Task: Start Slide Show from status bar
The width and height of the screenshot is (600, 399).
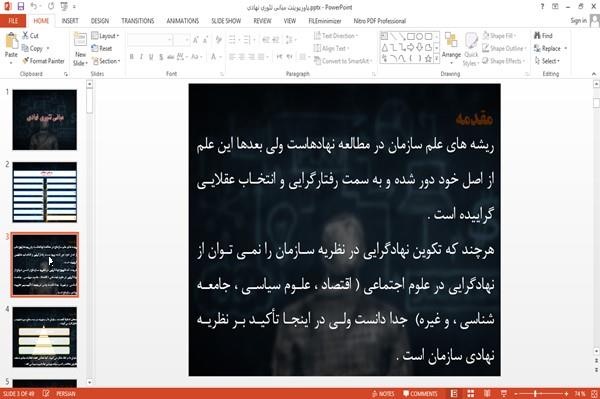Action: tap(504, 394)
